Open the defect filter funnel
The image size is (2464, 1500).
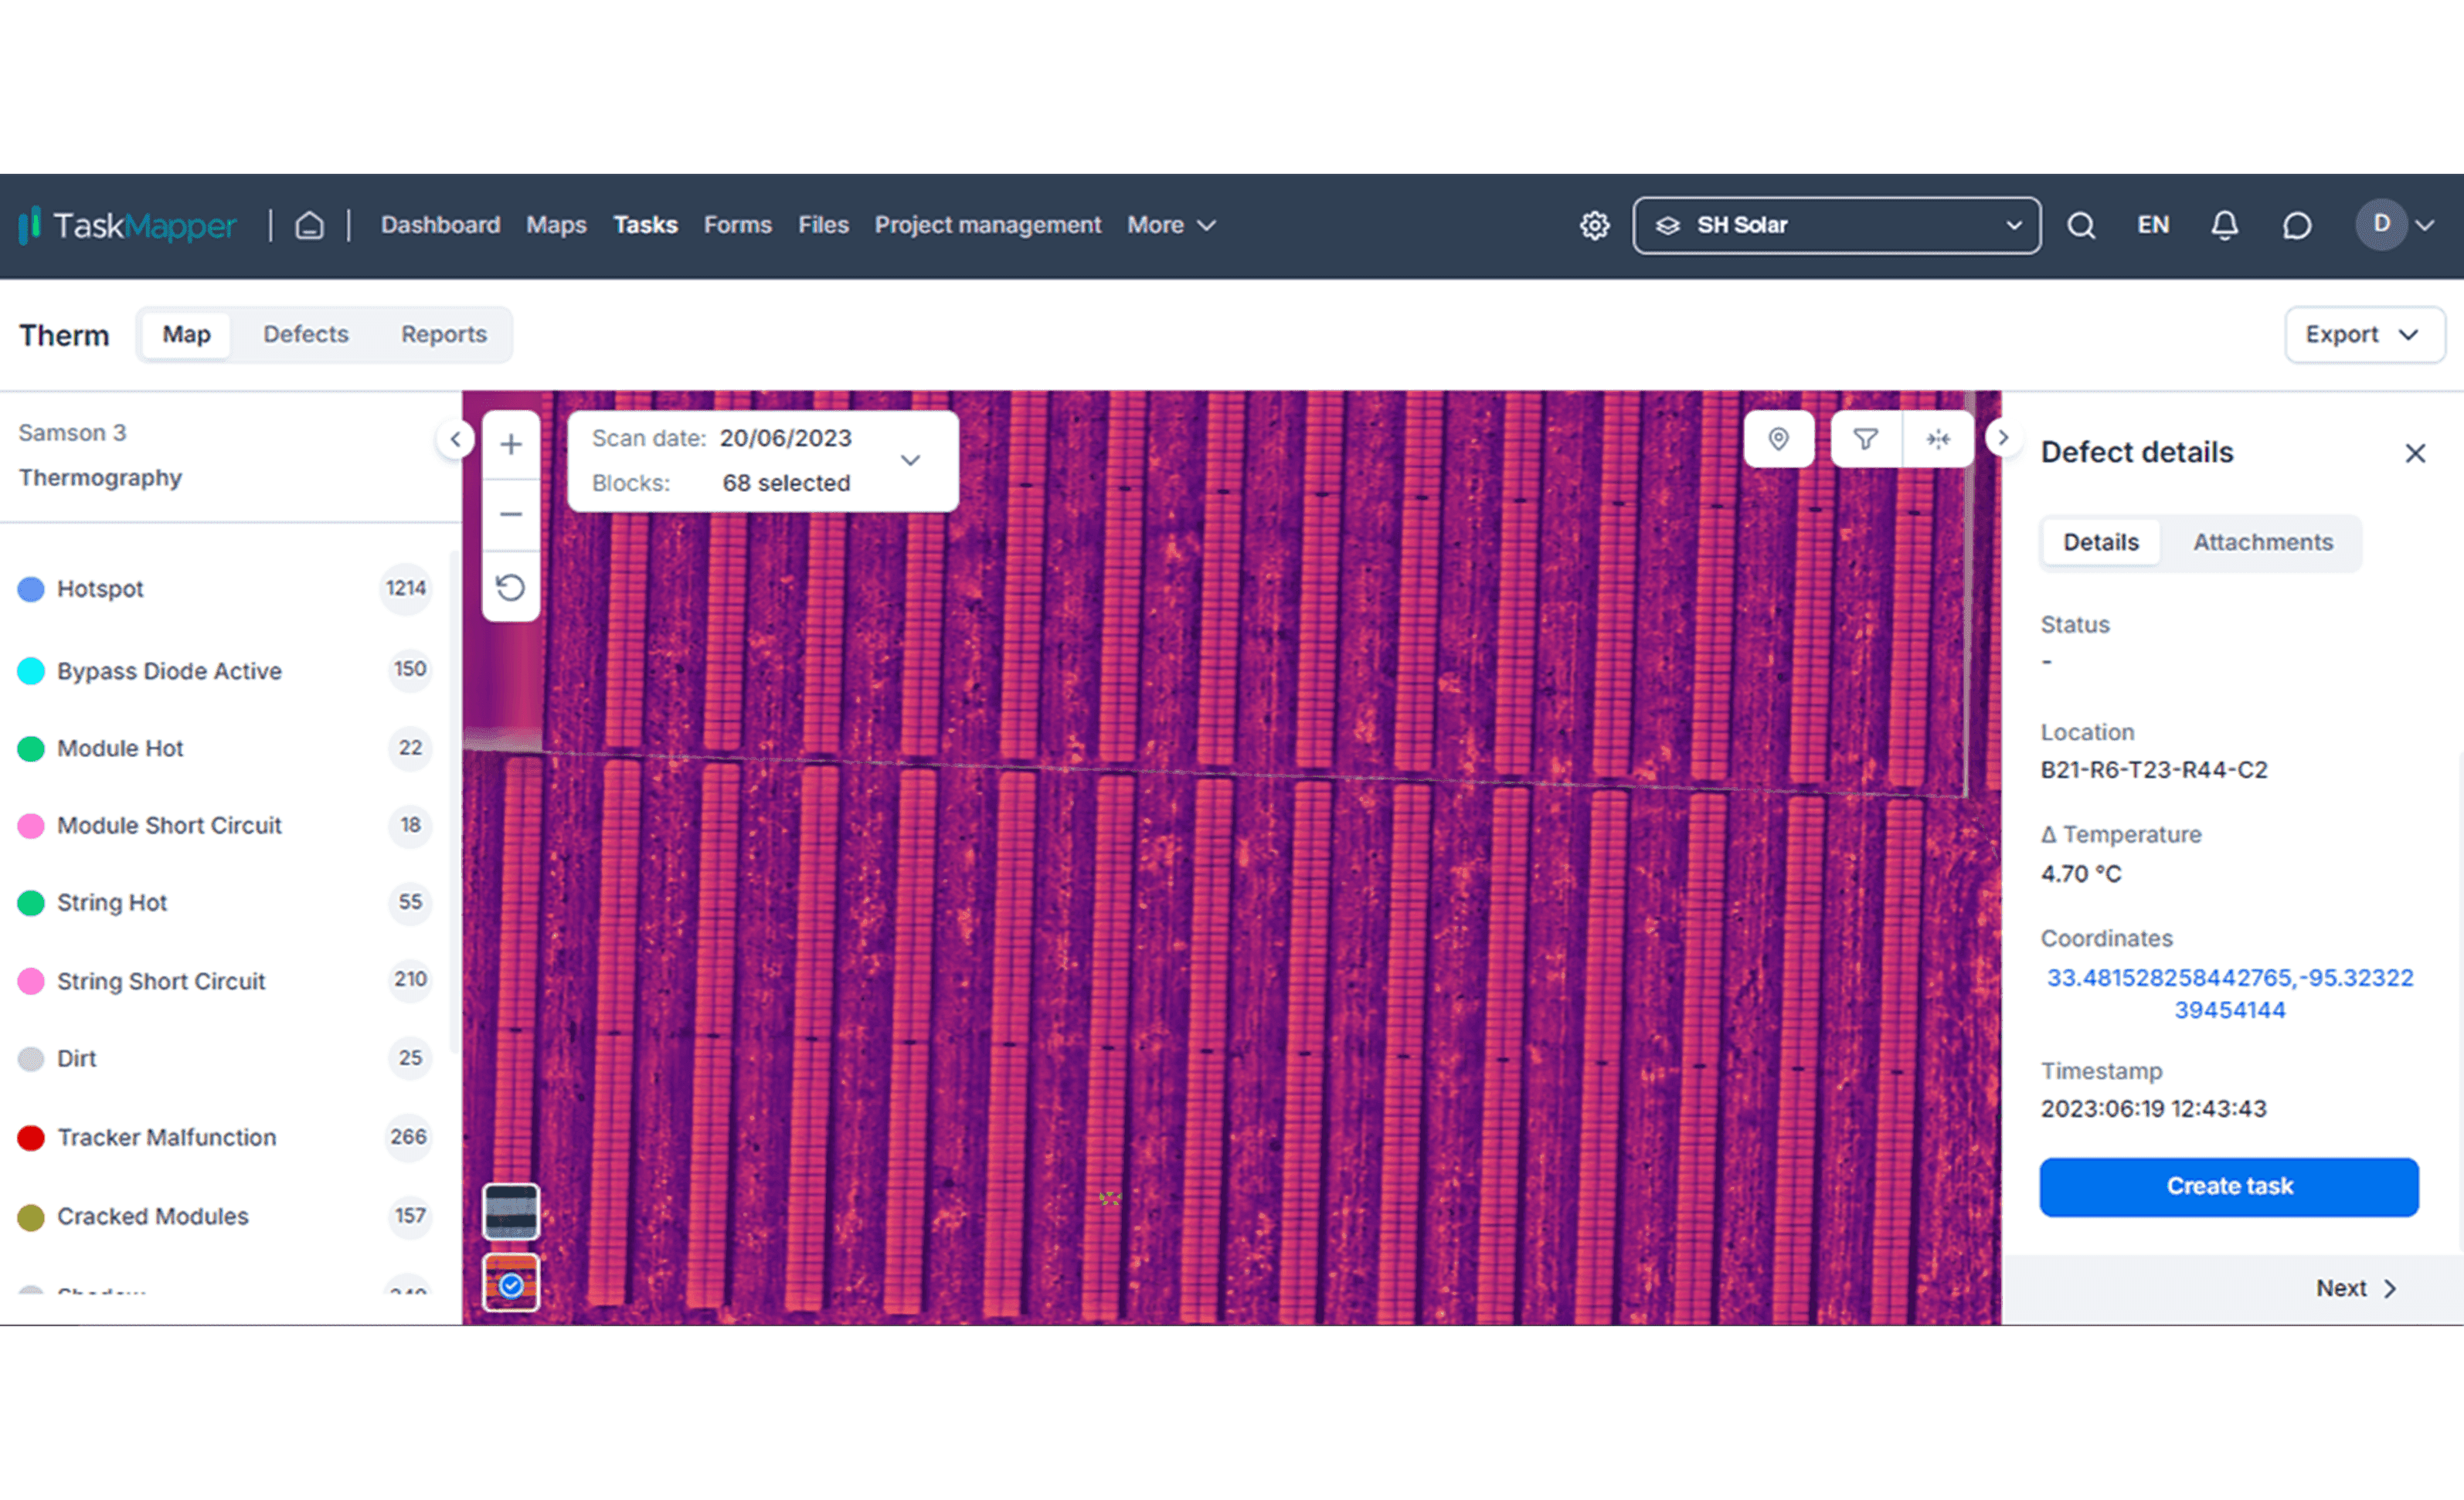coord(1865,438)
